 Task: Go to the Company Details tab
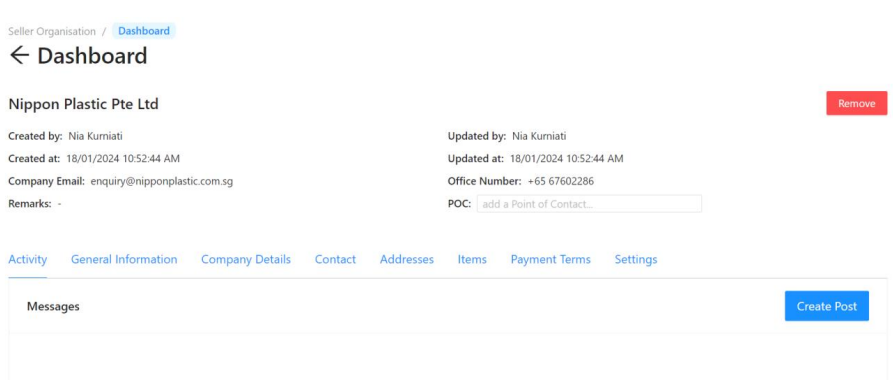(246, 260)
